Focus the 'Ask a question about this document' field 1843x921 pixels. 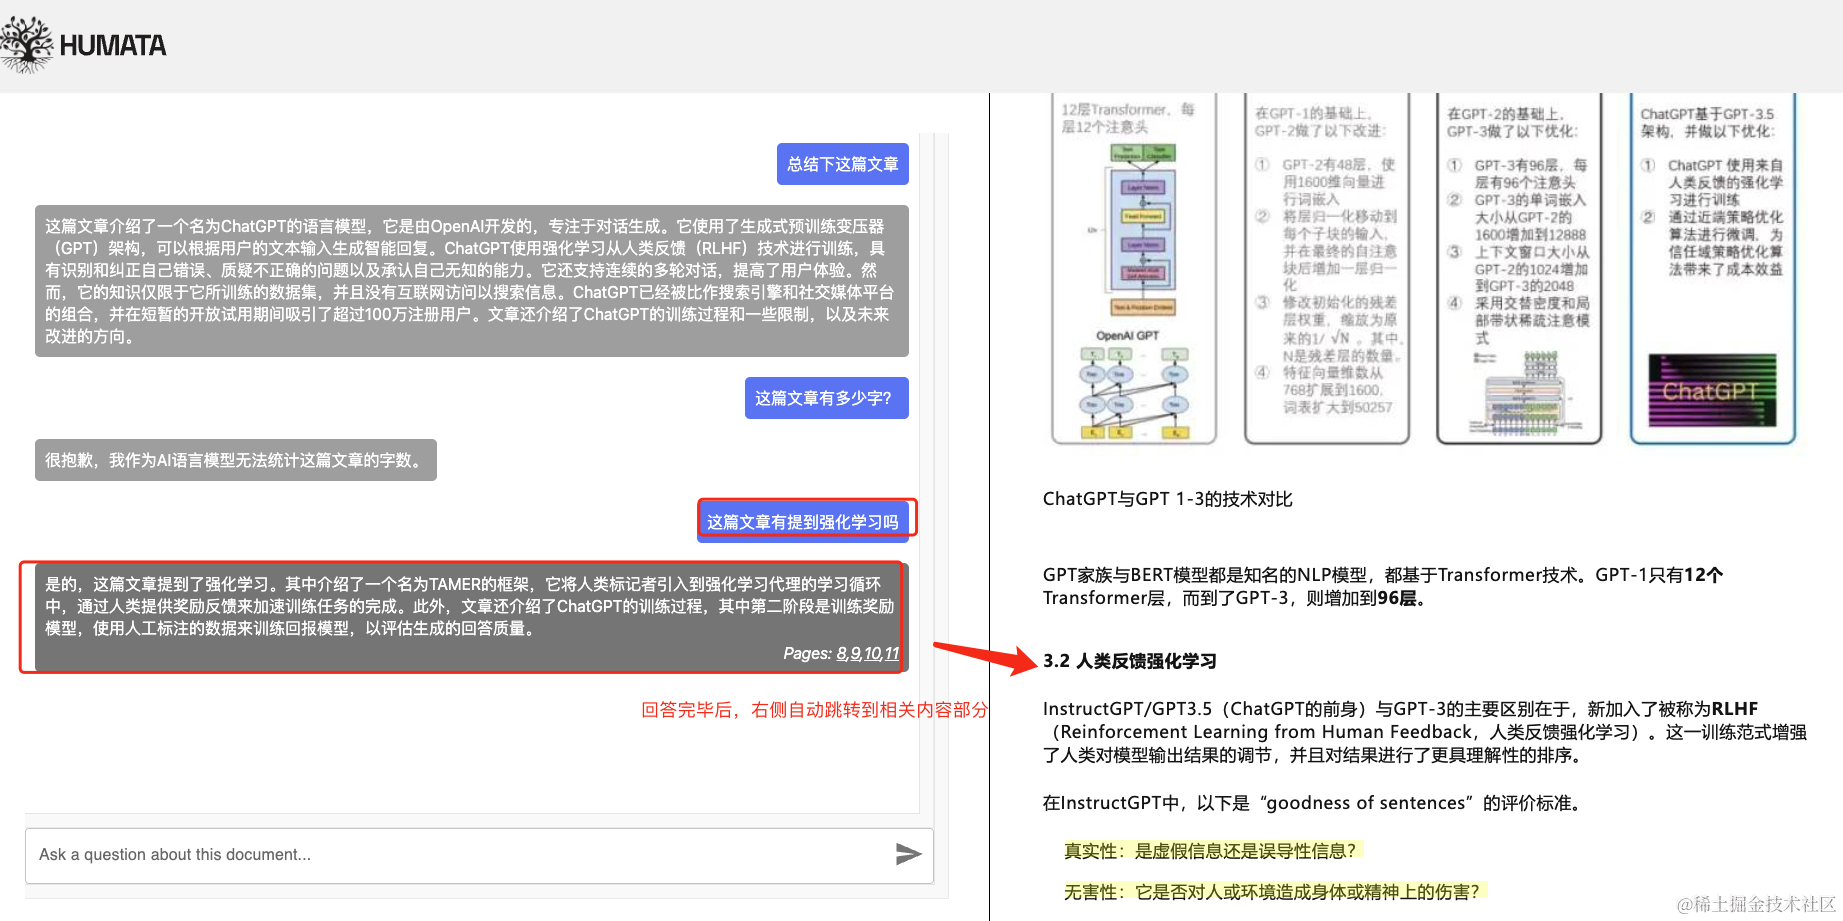[x=479, y=855]
